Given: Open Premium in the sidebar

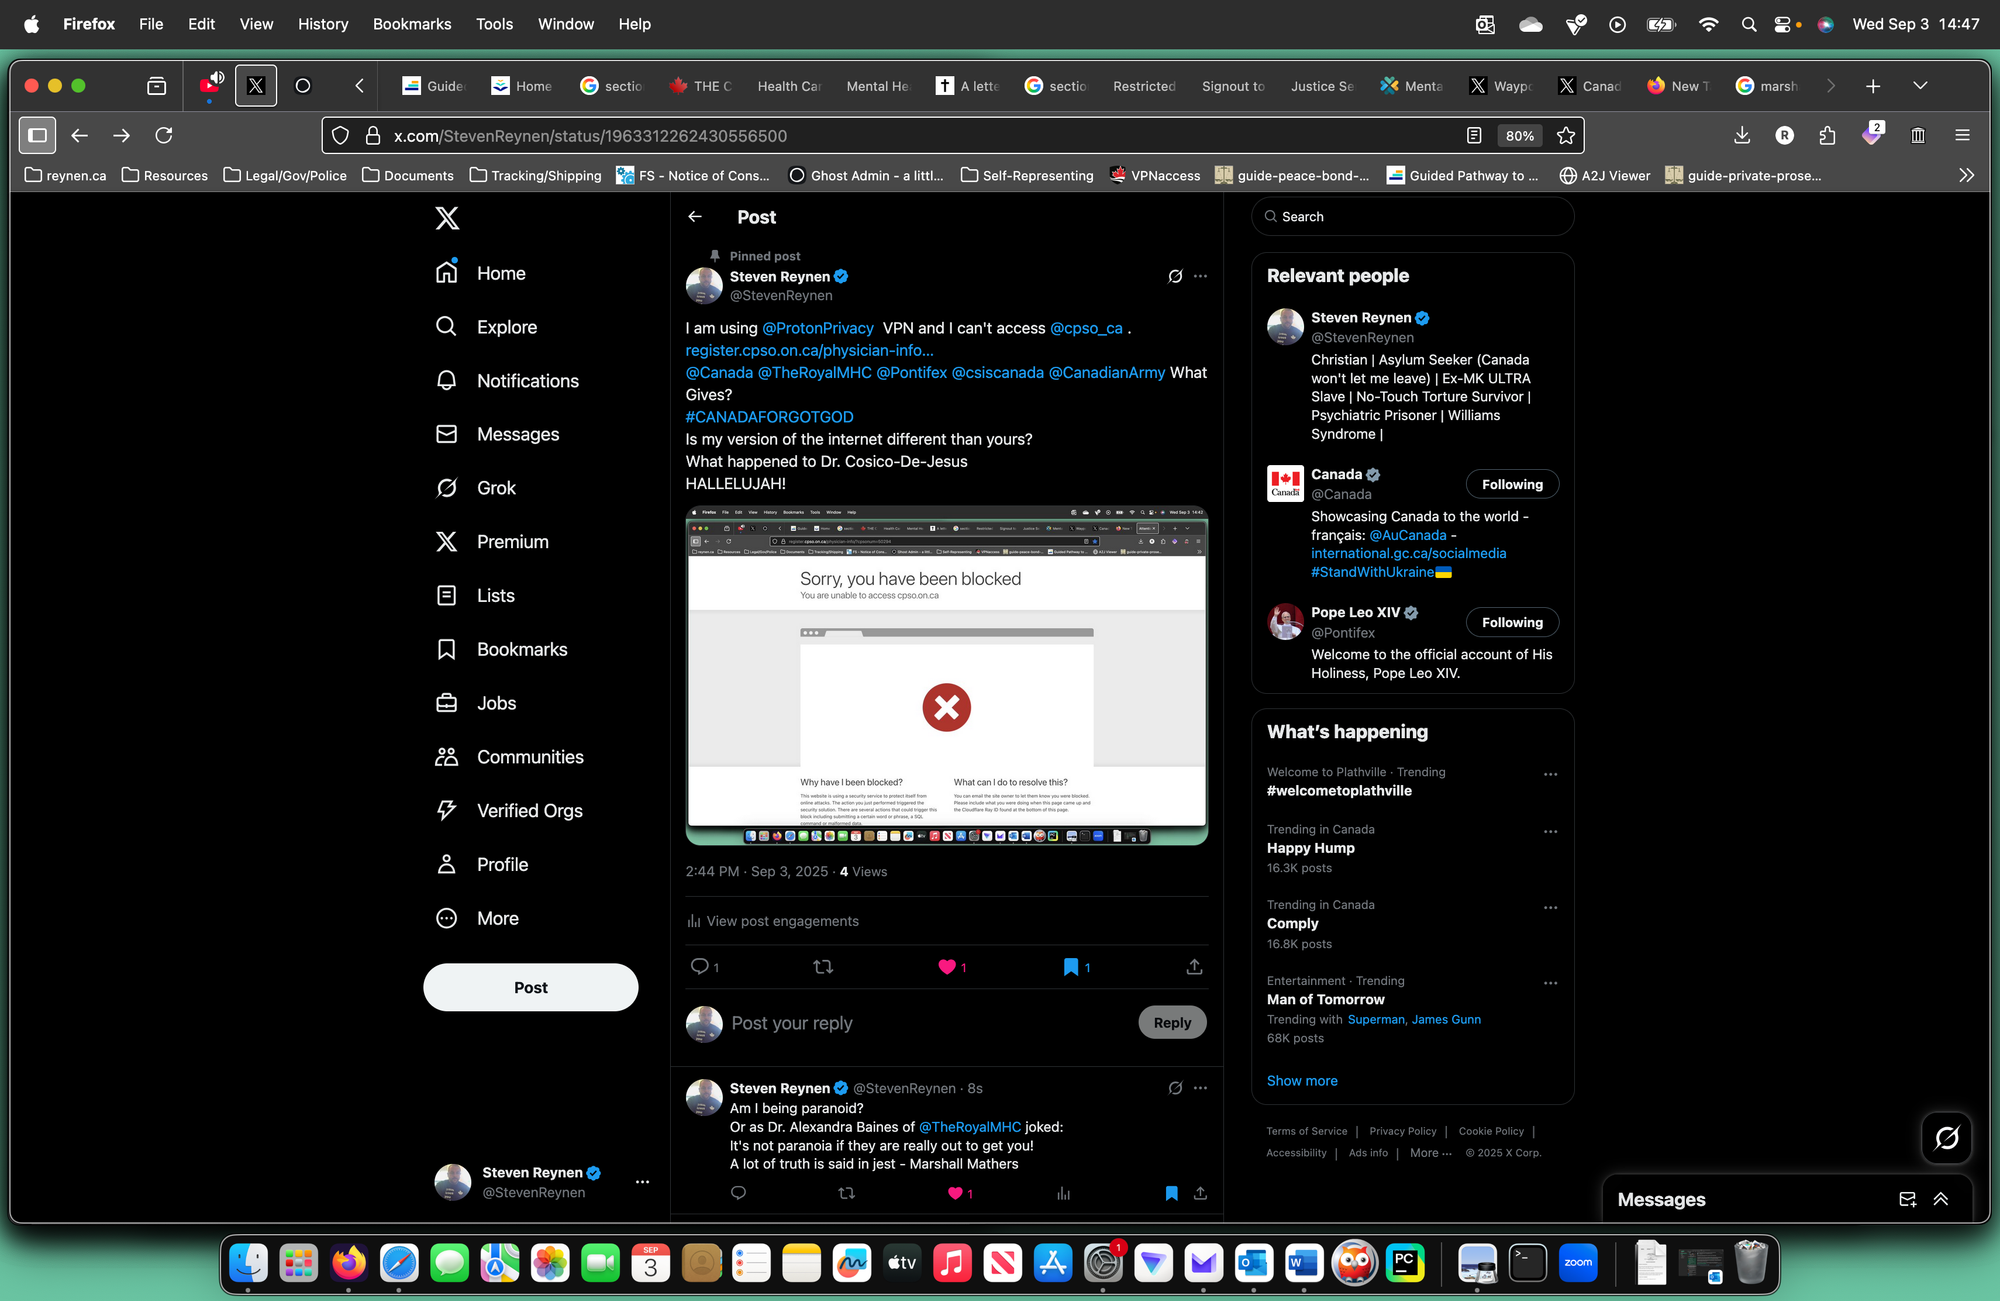Looking at the screenshot, I should click(x=492, y=542).
